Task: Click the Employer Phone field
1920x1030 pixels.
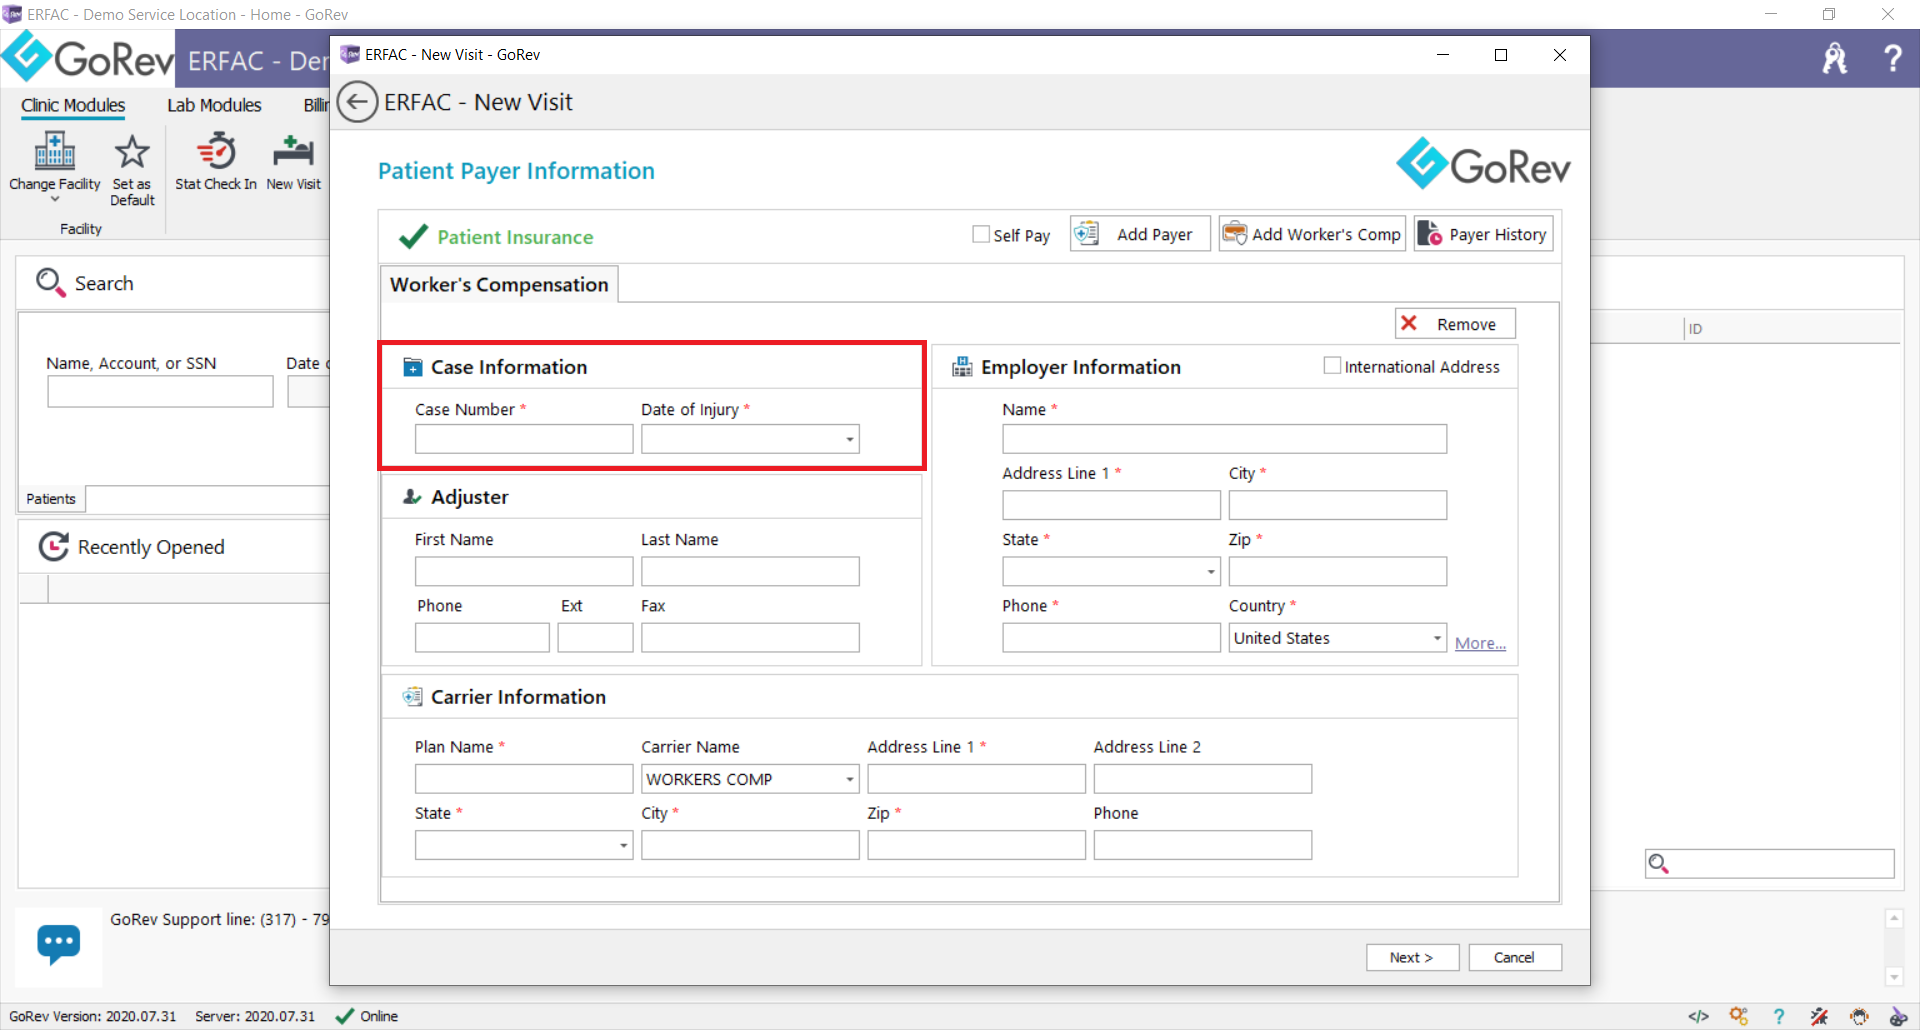Action: [1111, 638]
